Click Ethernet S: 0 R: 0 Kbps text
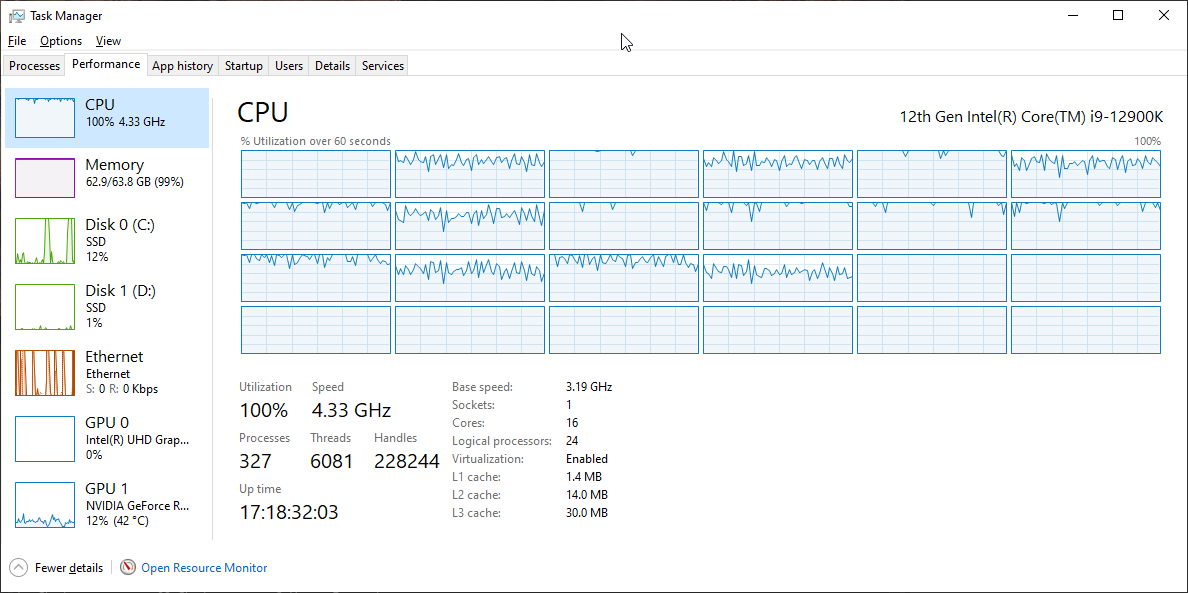The image size is (1188, 593). point(121,389)
